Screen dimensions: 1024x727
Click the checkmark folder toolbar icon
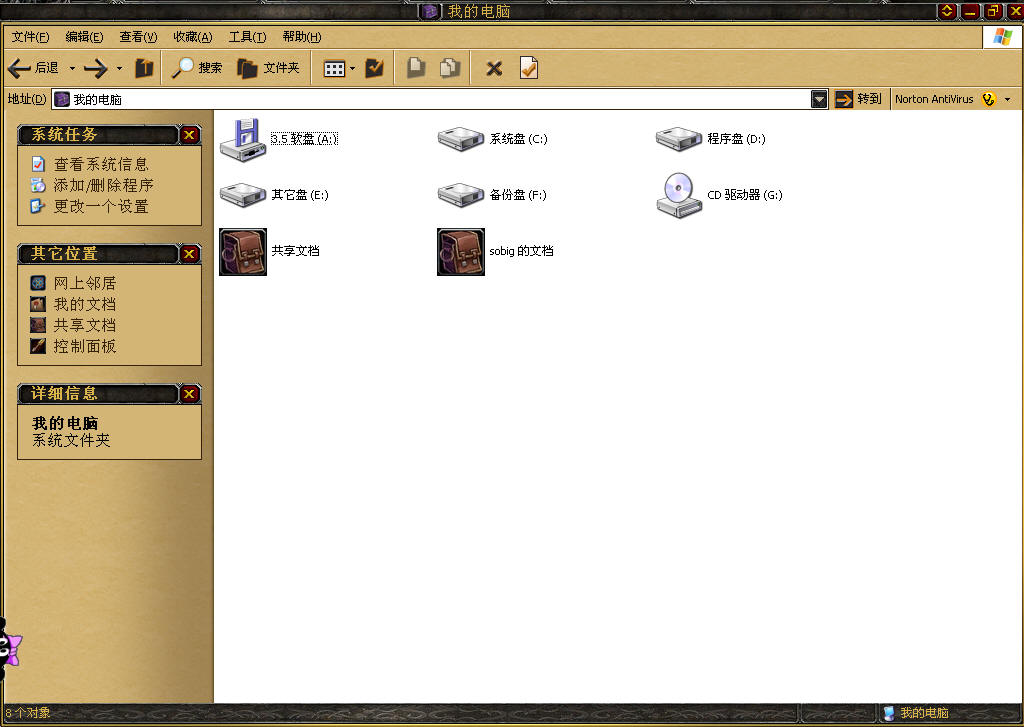375,68
